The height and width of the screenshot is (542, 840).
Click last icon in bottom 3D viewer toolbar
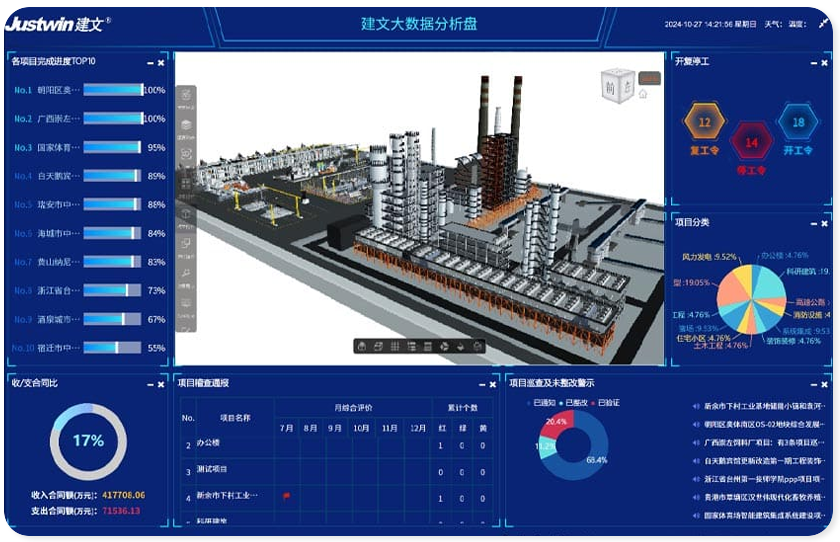point(478,346)
